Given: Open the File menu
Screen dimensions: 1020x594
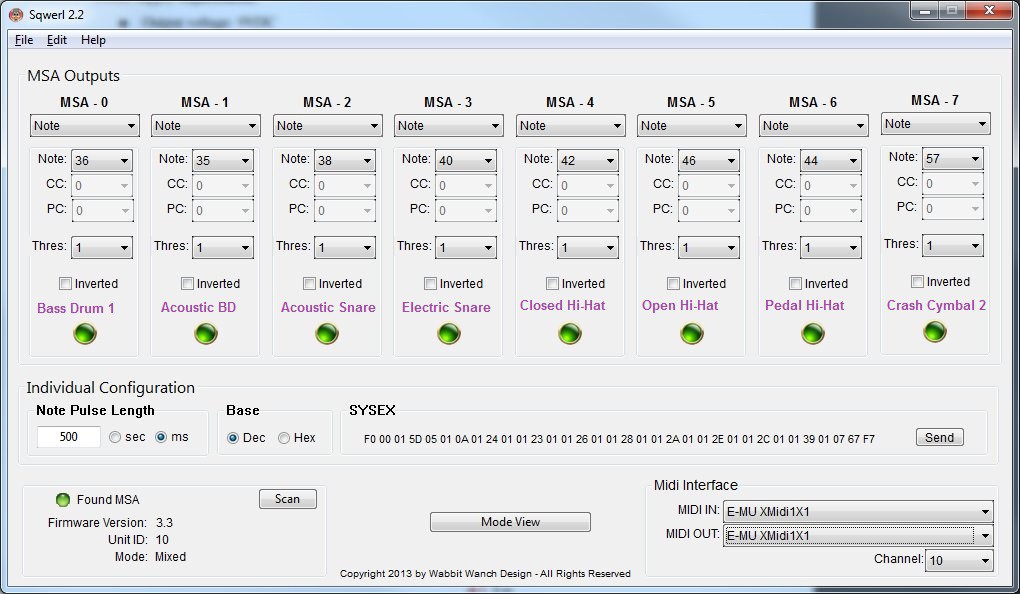Looking at the screenshot, I should [x=24, y=40].
